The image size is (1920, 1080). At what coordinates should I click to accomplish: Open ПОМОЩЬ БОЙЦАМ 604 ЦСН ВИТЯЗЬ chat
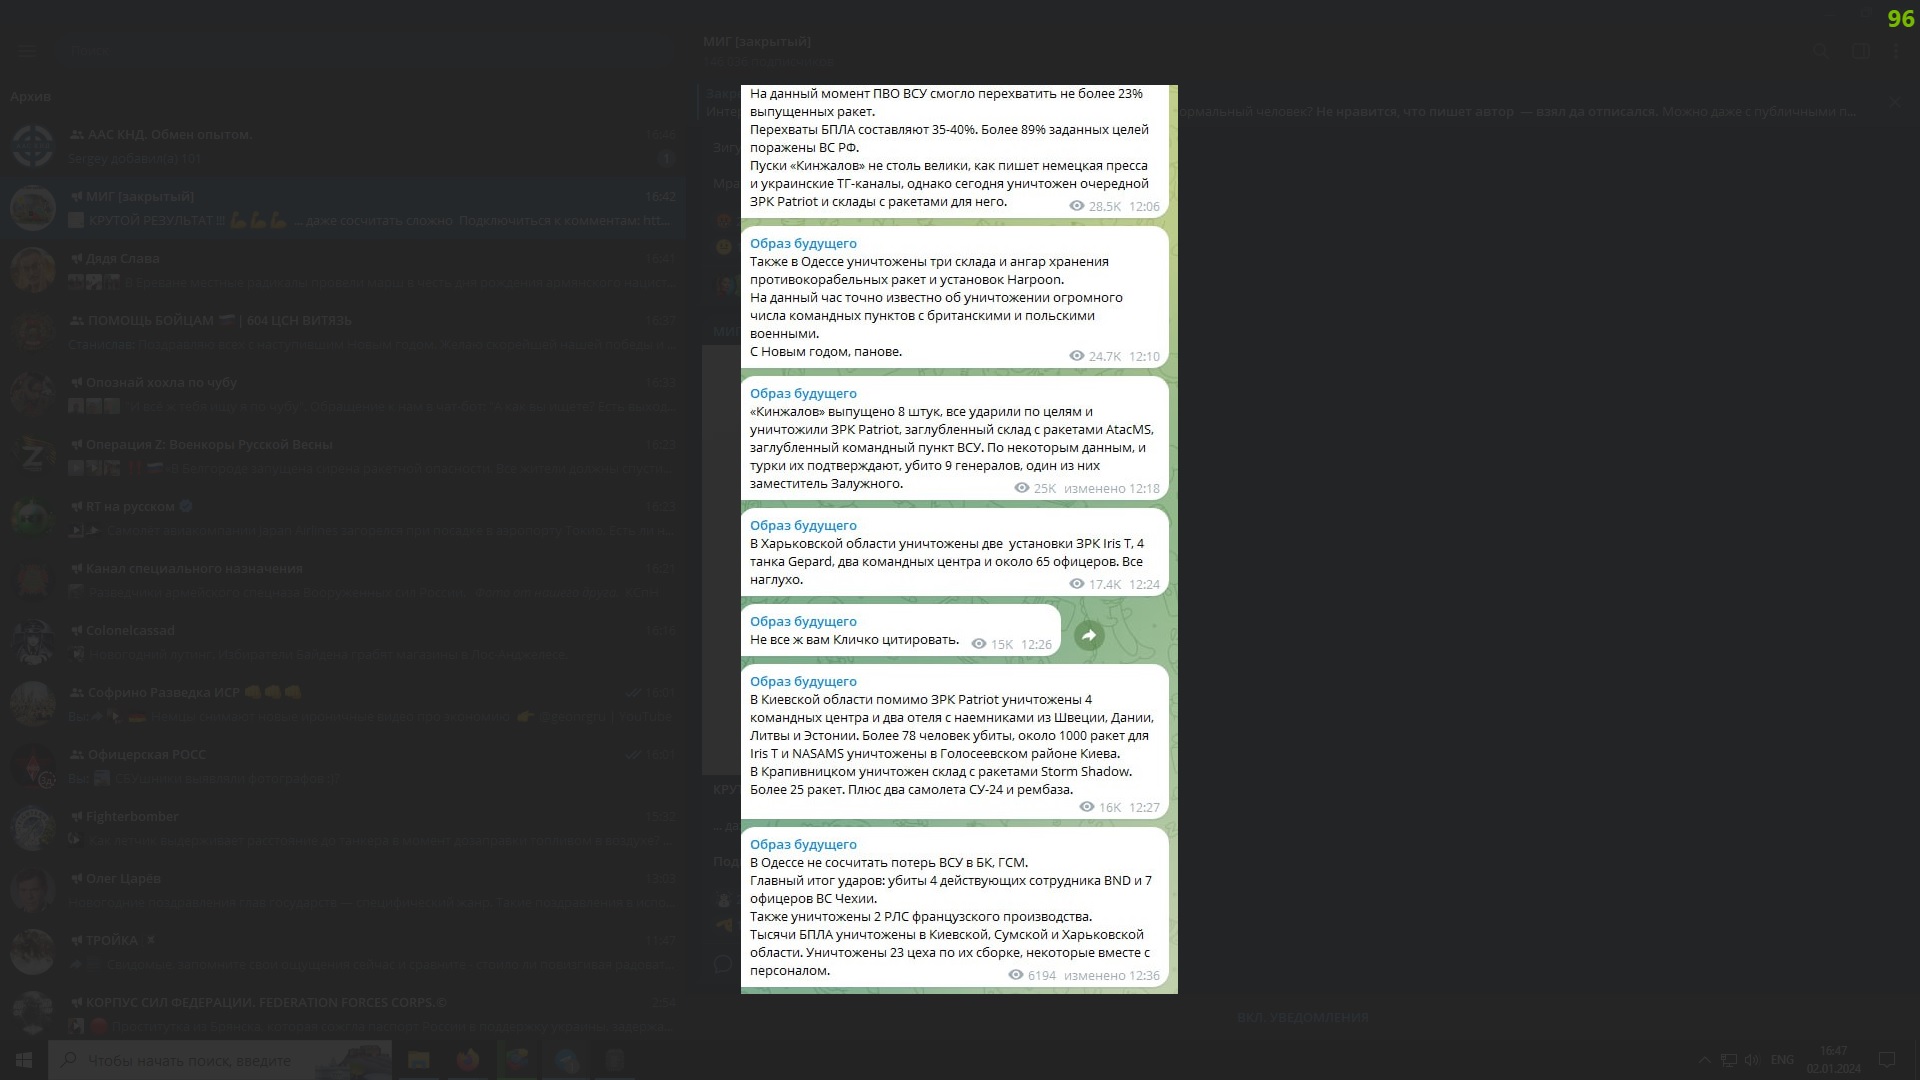[342, 332]
